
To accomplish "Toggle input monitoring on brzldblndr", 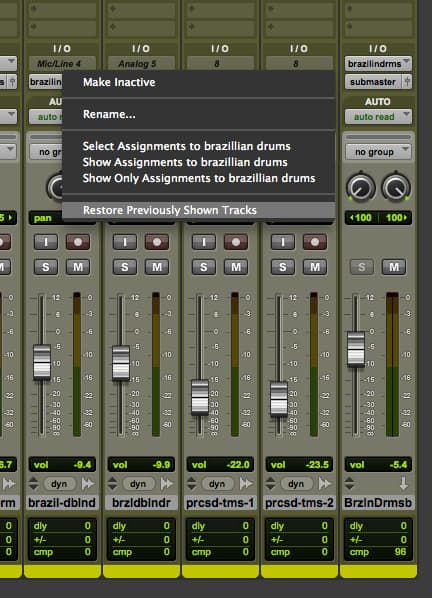I will [125, 242].
